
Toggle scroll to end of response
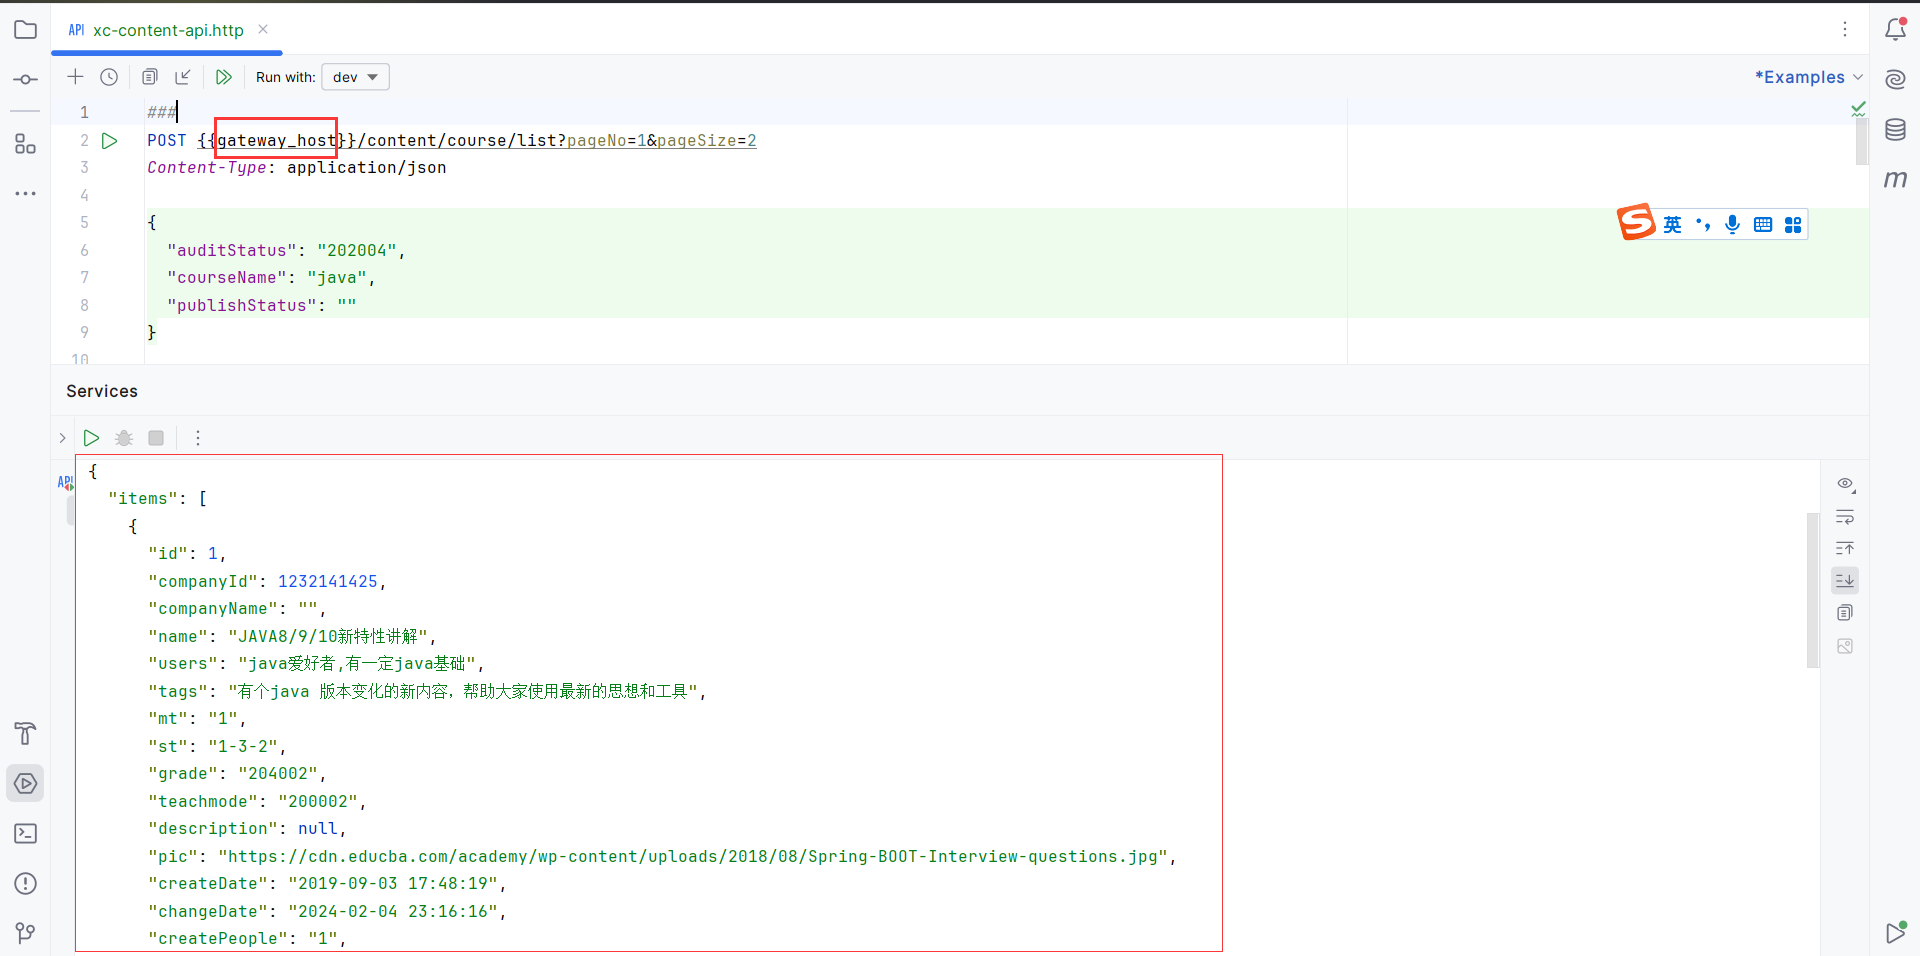pos(1845,580)
